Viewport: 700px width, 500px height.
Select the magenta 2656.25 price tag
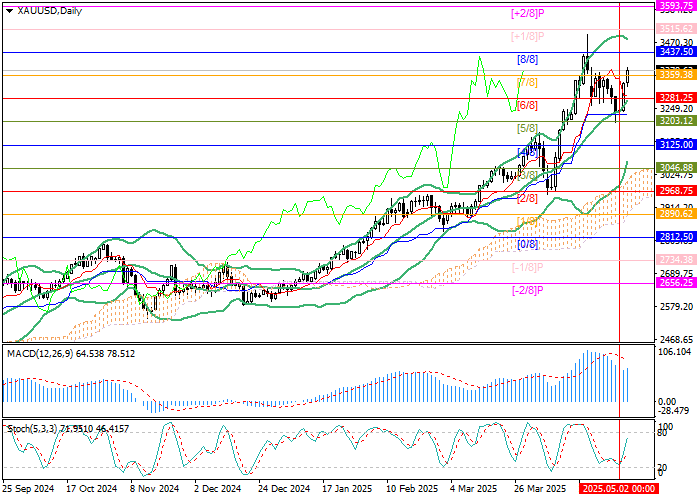click(x=677, y=283)
